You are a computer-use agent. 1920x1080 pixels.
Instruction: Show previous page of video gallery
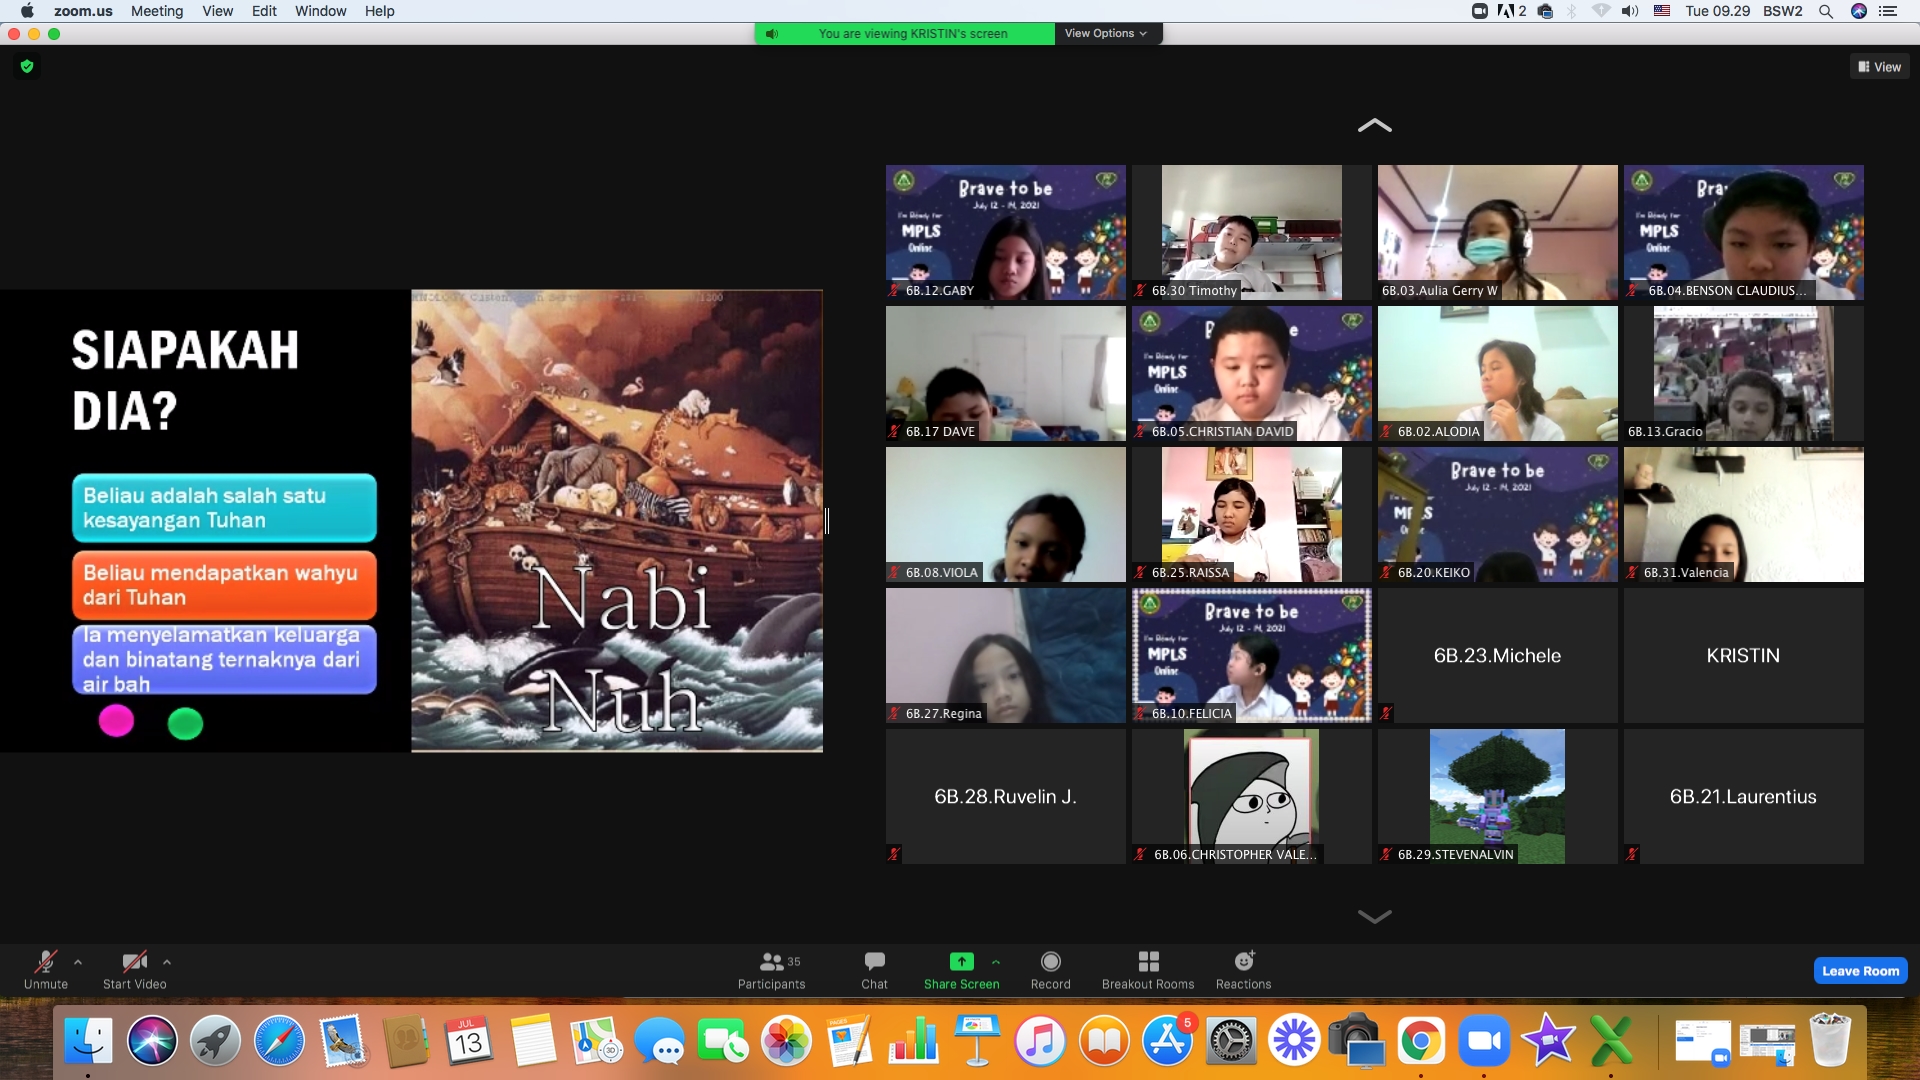point(1374,125)
